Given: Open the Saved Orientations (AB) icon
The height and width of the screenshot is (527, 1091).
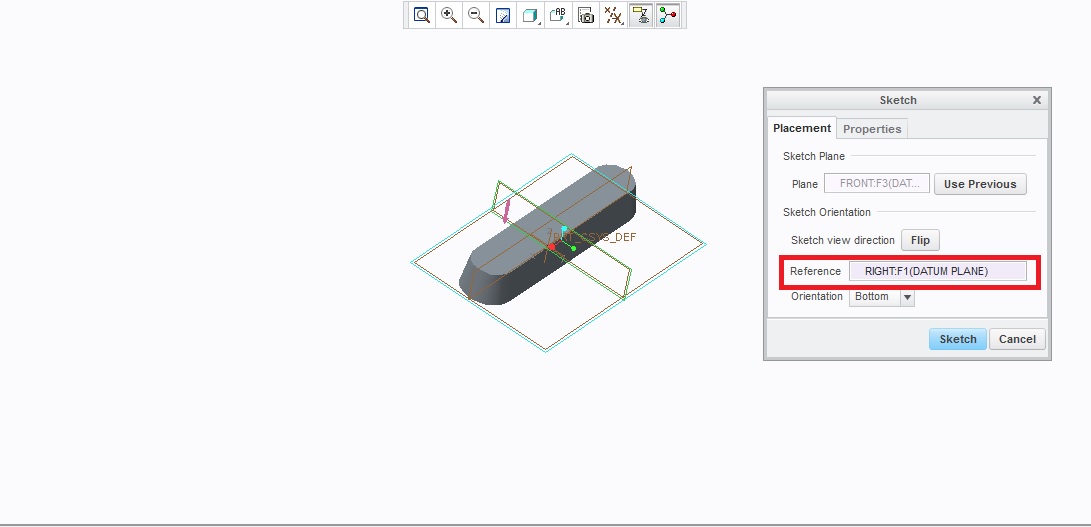Looking at the screenshot, I should [558, 15].
